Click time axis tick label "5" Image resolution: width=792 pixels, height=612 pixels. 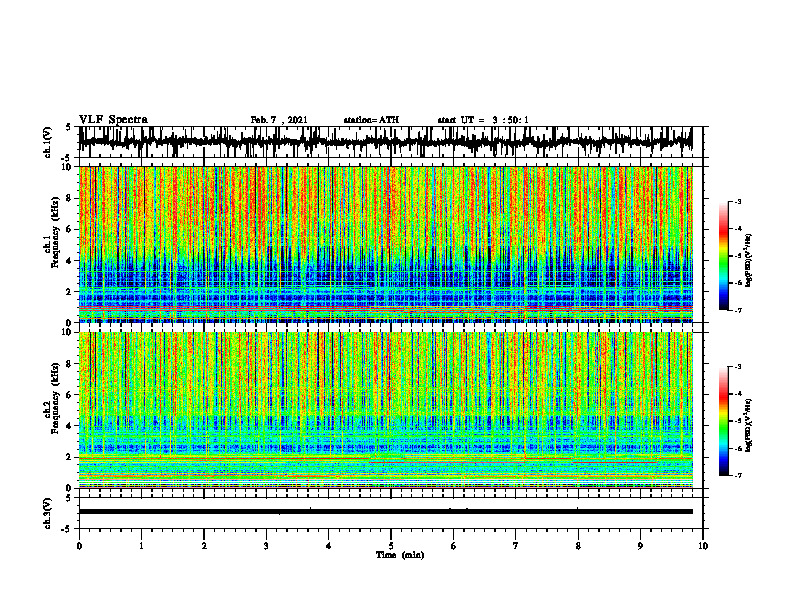click(x=391, y=546)
